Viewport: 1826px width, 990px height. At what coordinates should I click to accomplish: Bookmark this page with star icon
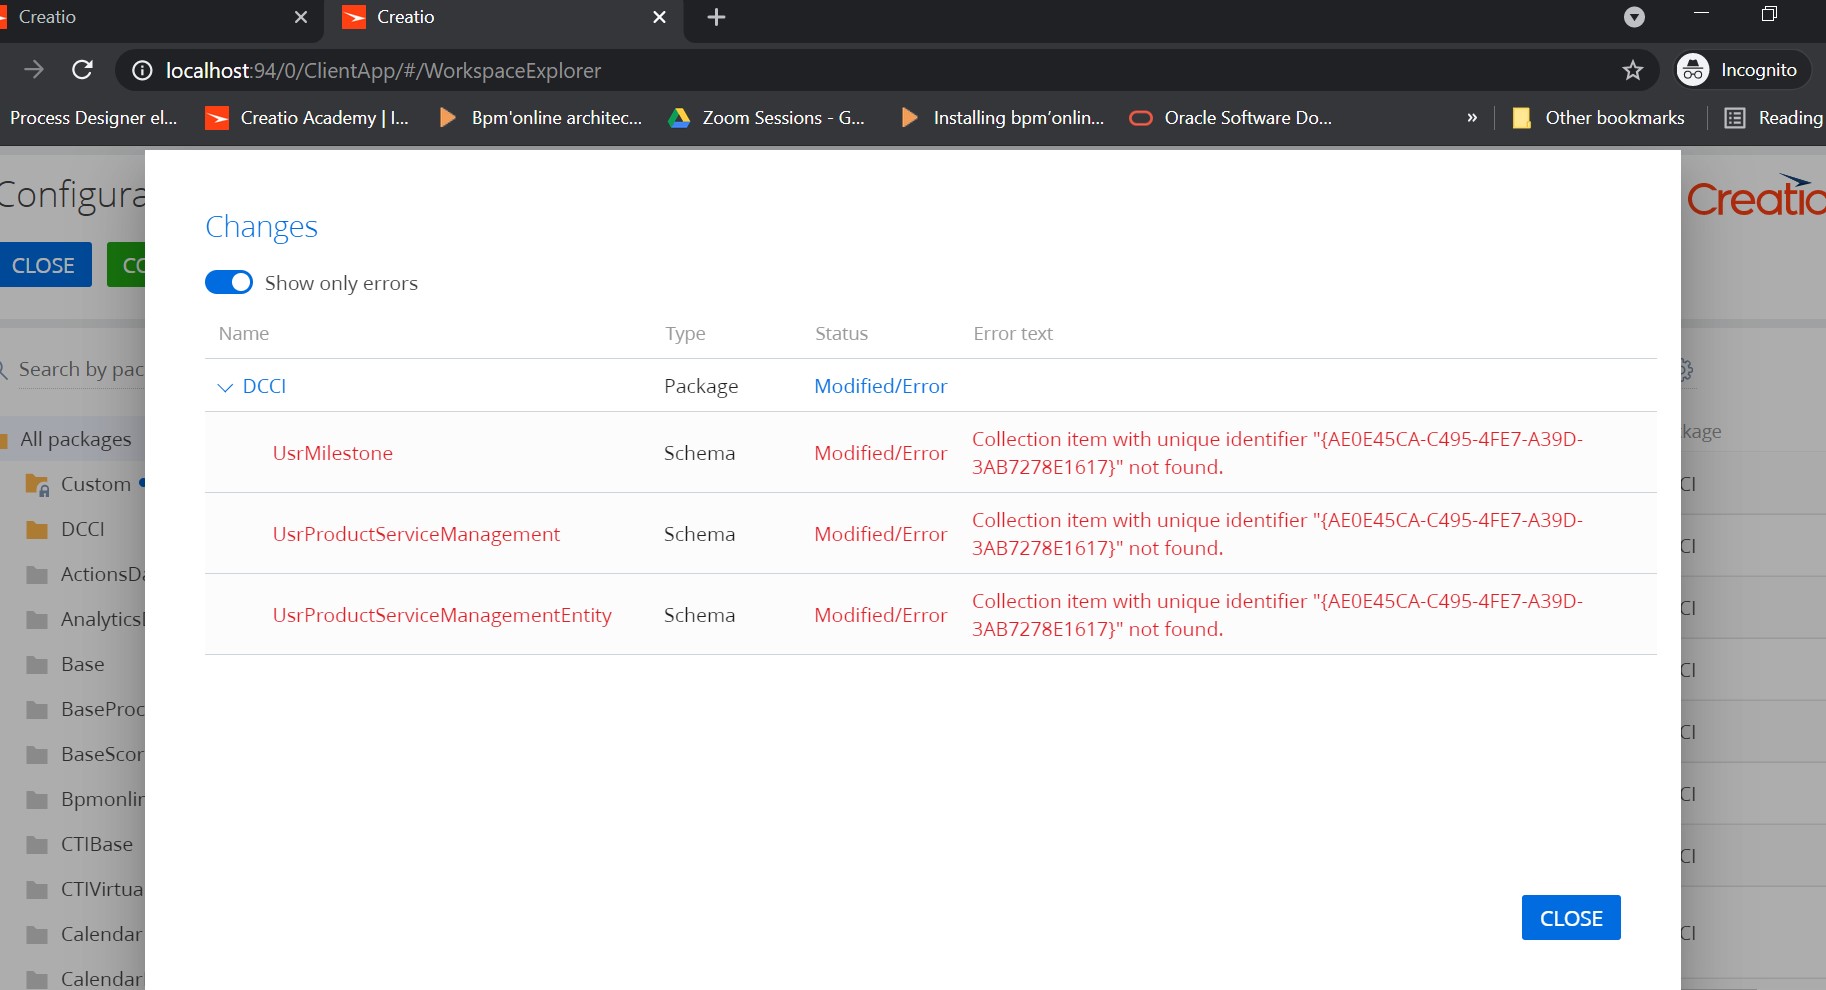click(1633, 70)
